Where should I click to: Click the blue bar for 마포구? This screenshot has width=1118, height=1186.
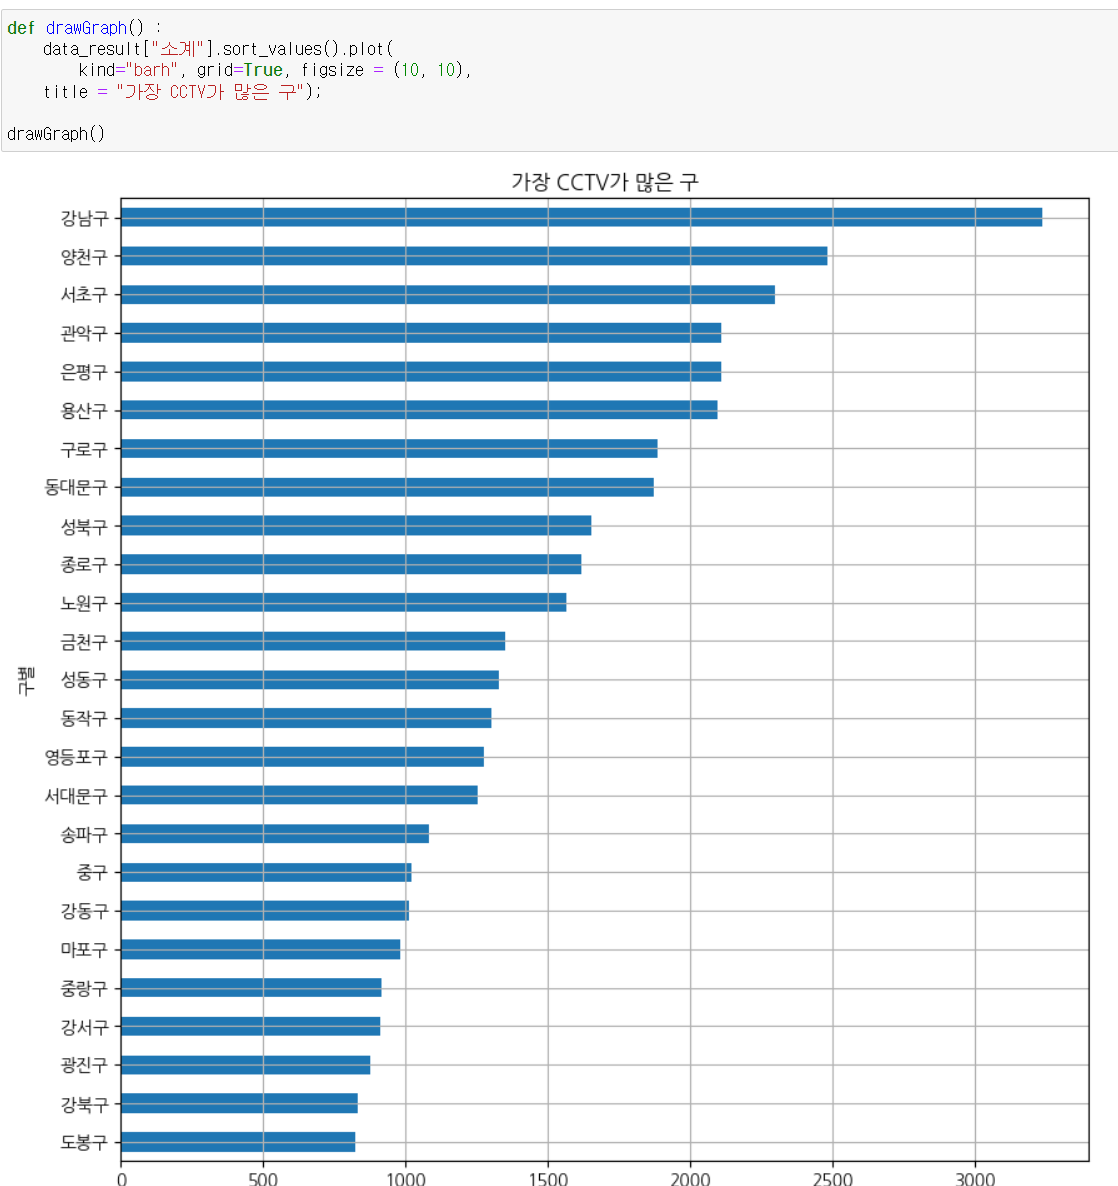(261, 949)
